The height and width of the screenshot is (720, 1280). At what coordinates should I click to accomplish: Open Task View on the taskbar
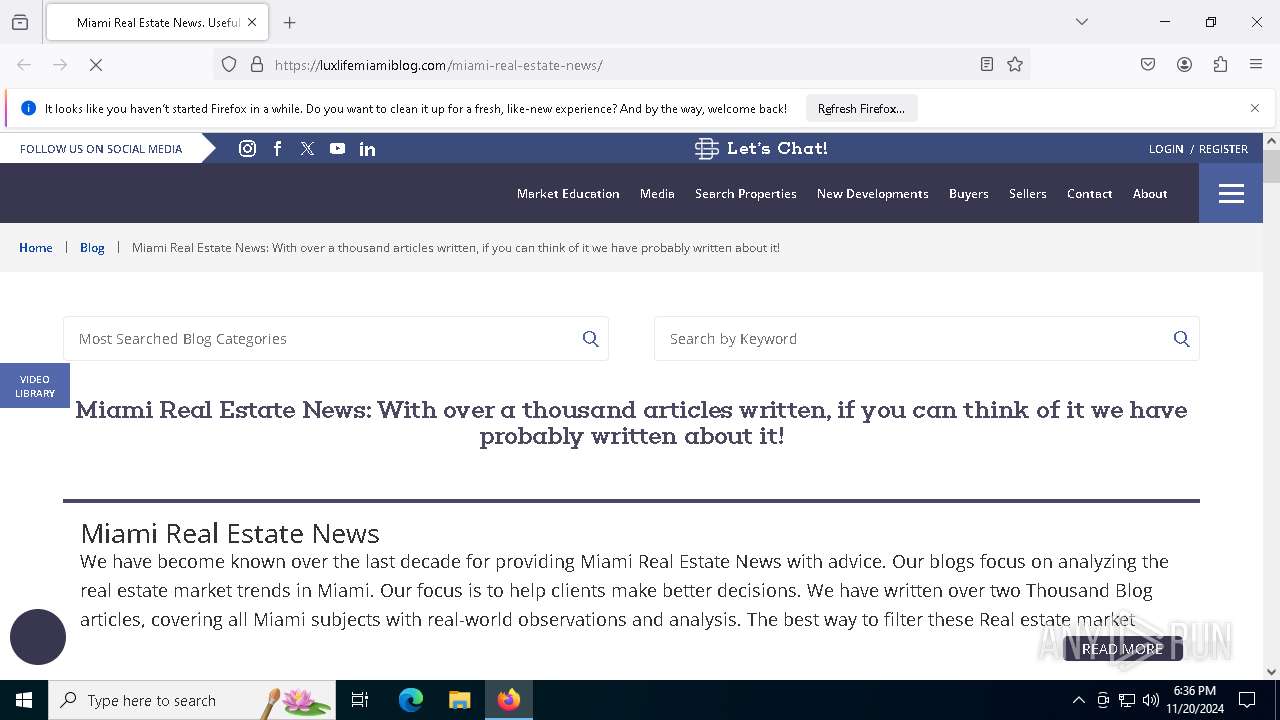point(360,700)
